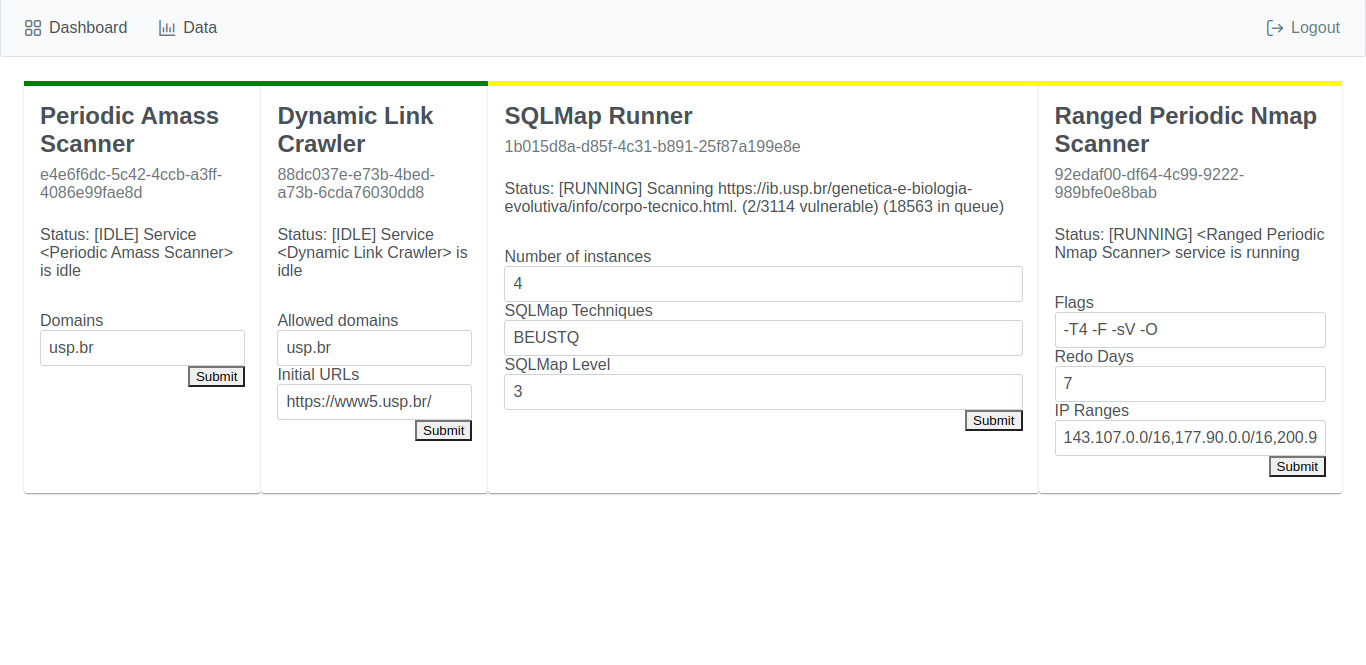The width and height of the screenshot is (1366, 665).
Task: Click the Amass Scanner IDLE status text
Action: pos(137,252)
